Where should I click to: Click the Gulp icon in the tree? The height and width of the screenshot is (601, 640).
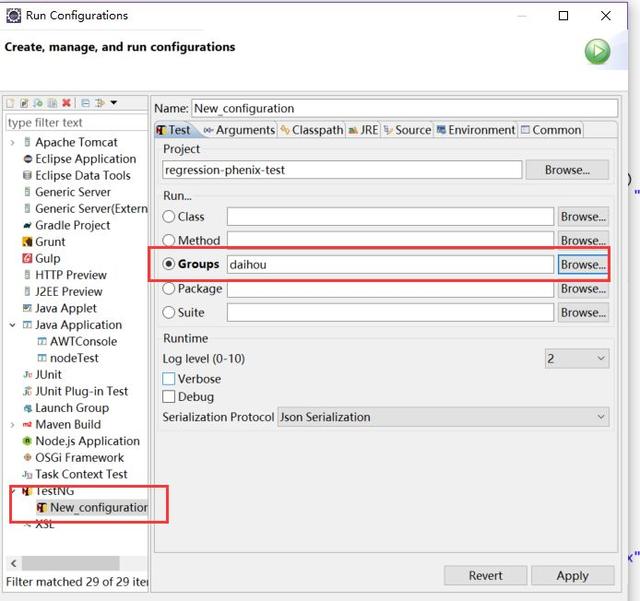tap(27, 258)
